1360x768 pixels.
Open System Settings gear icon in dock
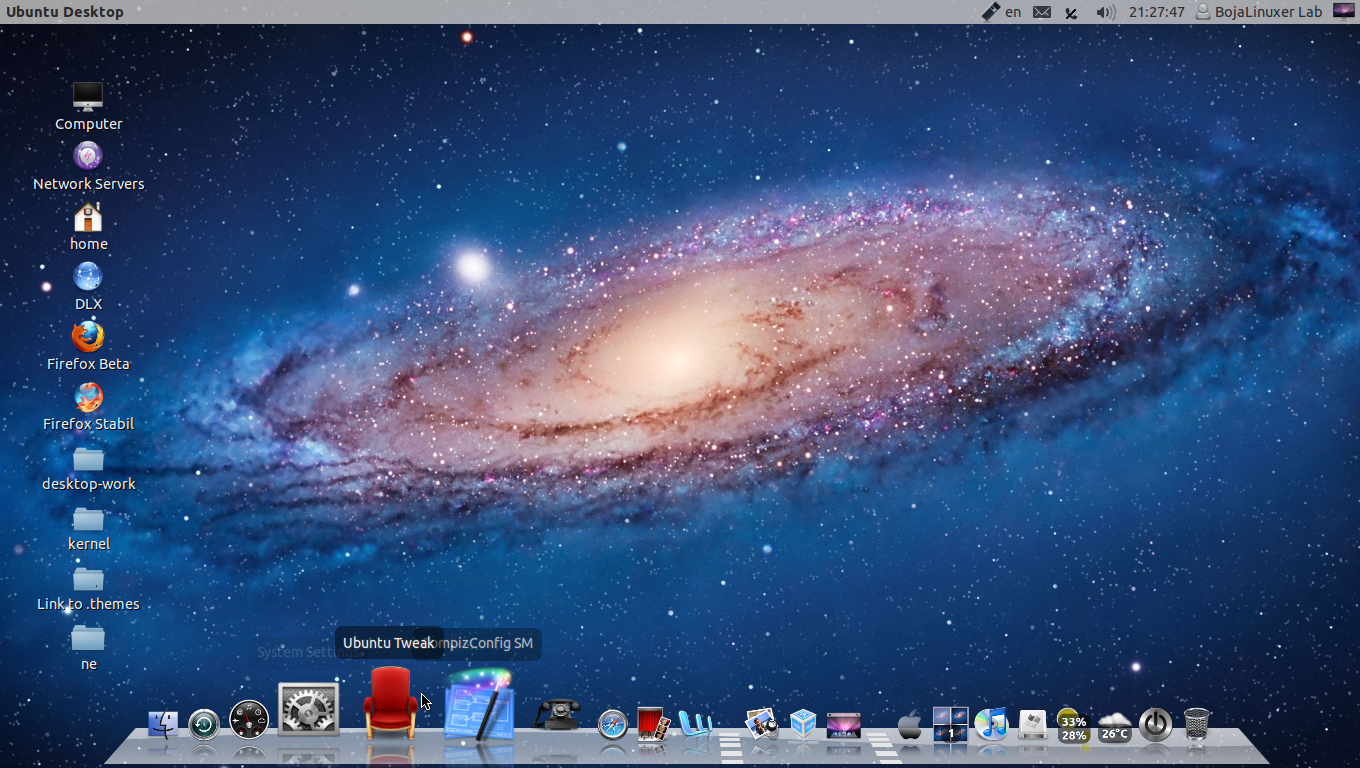pos(308,710)
